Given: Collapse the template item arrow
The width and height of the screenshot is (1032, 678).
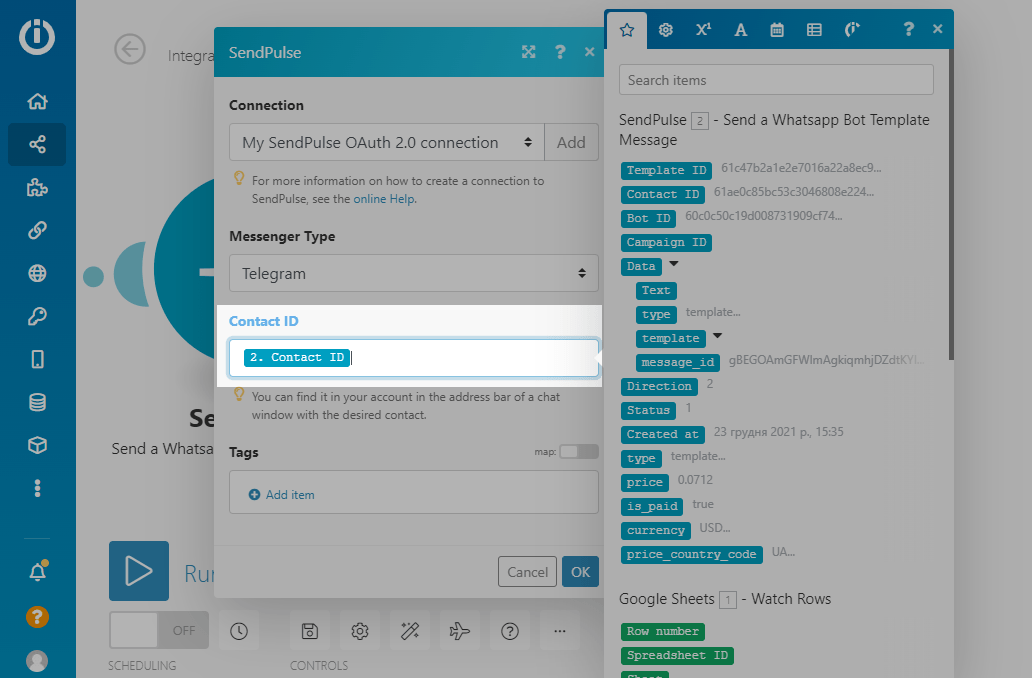Looking at the screenshot, I should click(x=717, y=336).
